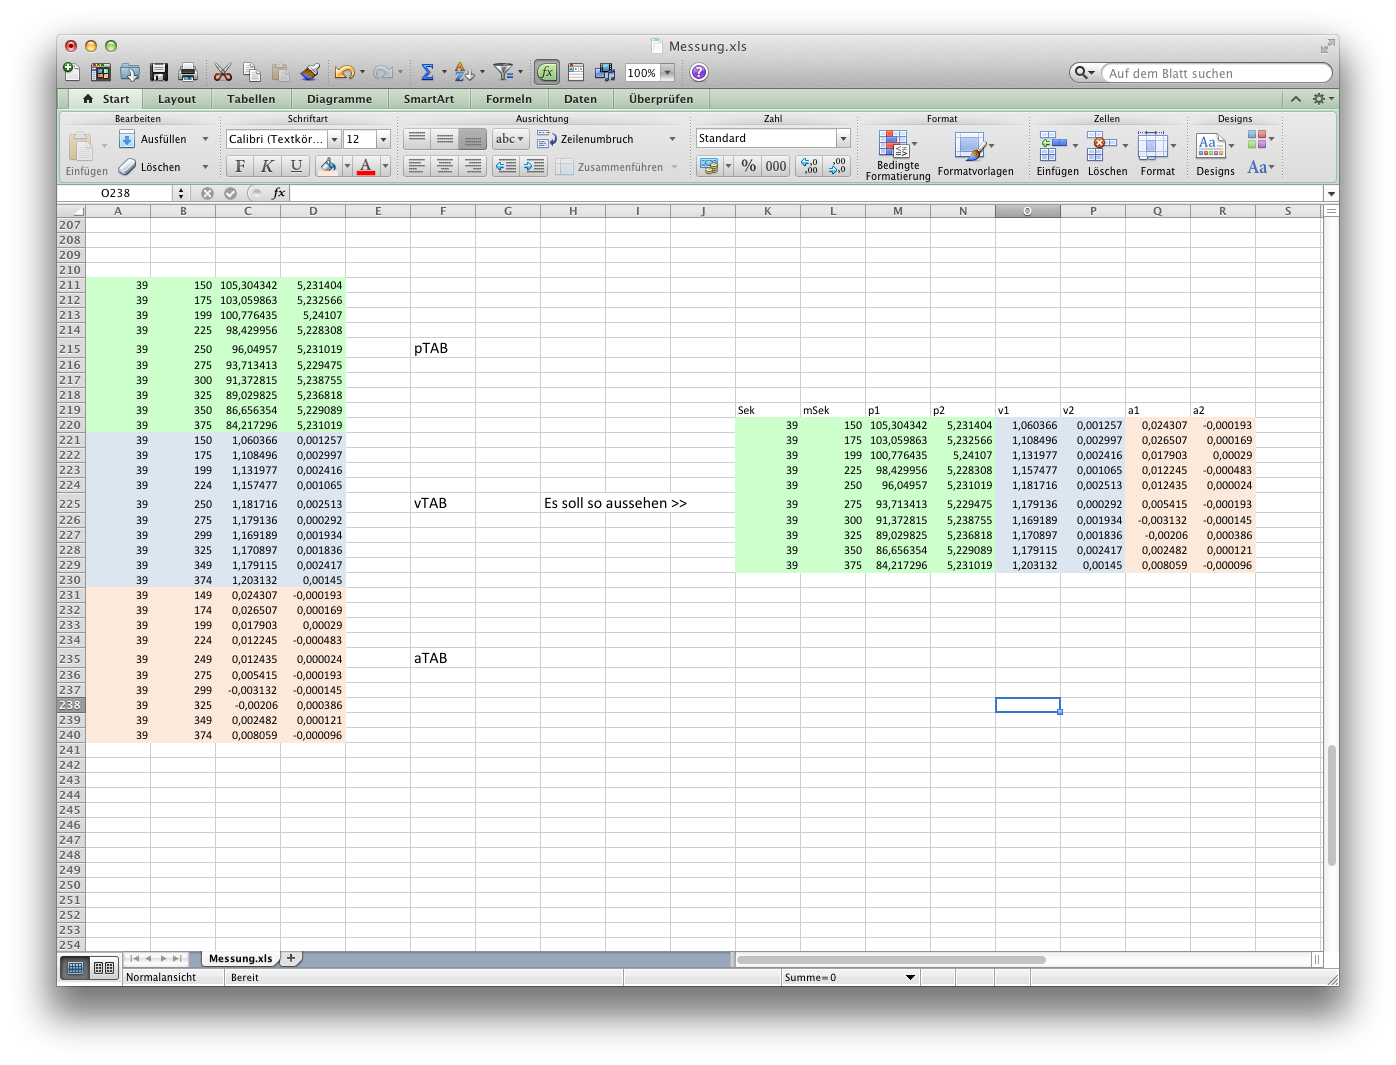This screenshot has width=1396, height=1065.
Task: Open the abc text orientation dropdown
Action: click(x=510, y=139)
